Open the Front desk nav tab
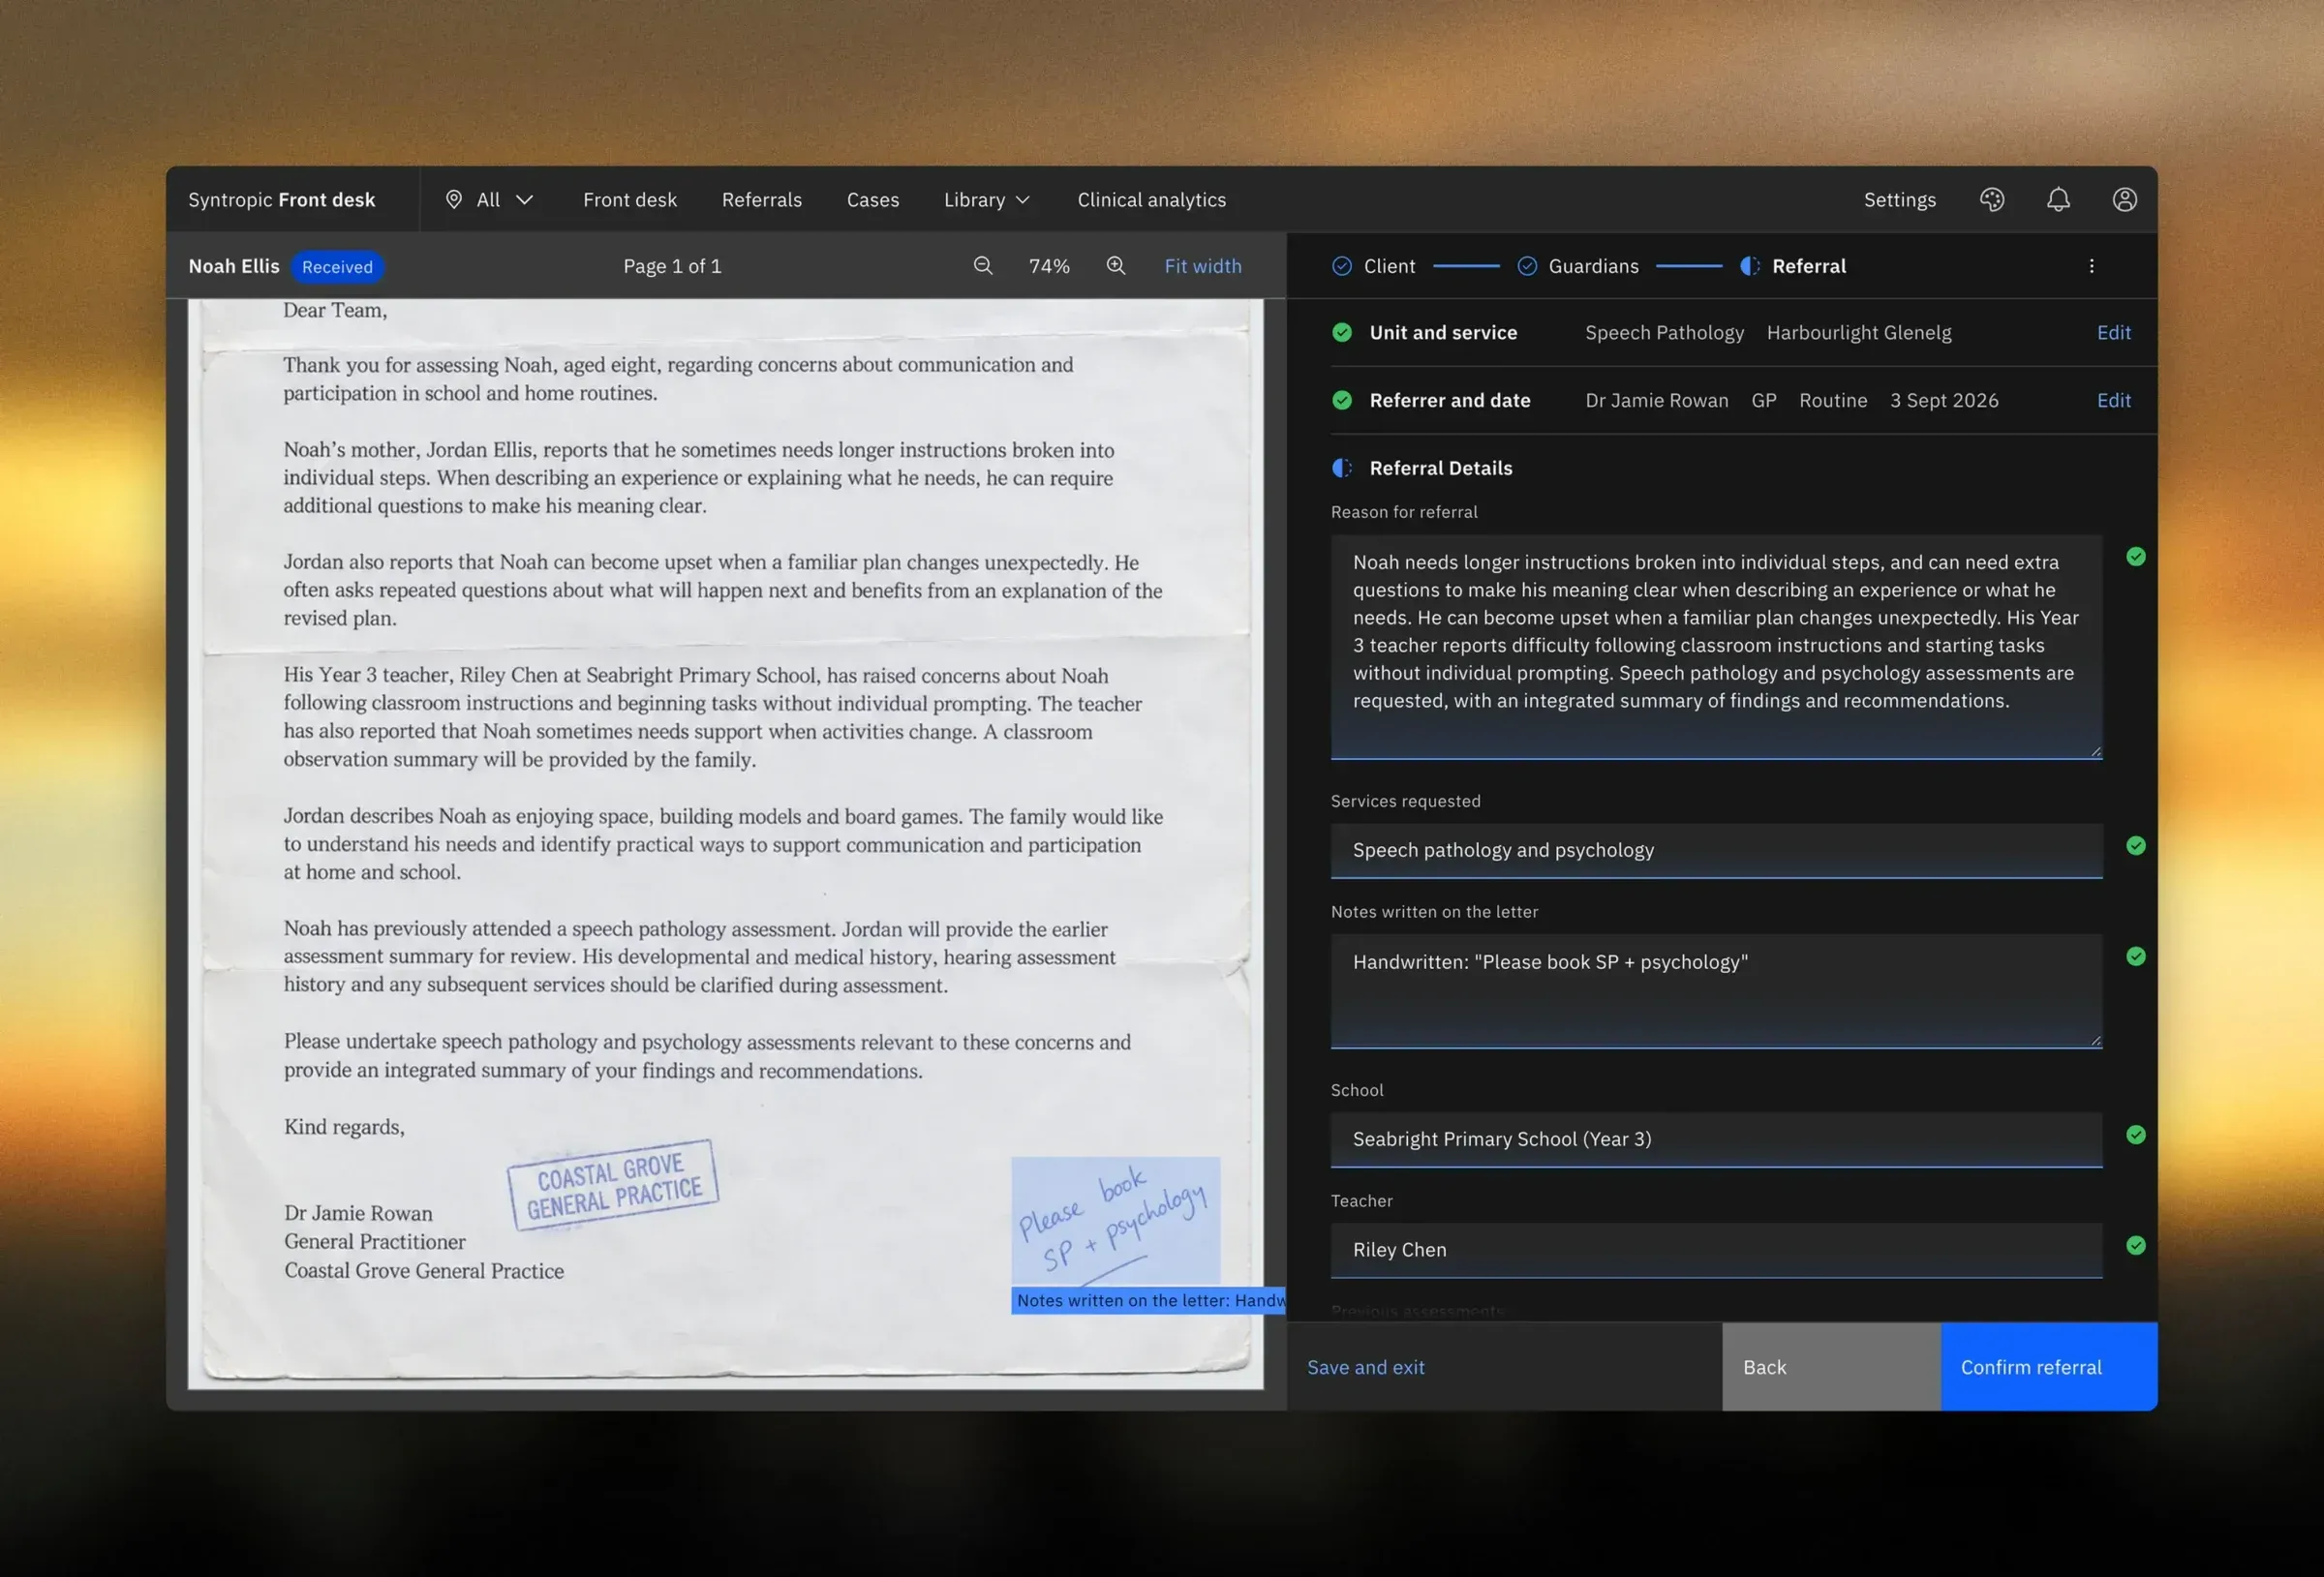This screenshot has width=2324, height=1577. [x=630, y=200]
